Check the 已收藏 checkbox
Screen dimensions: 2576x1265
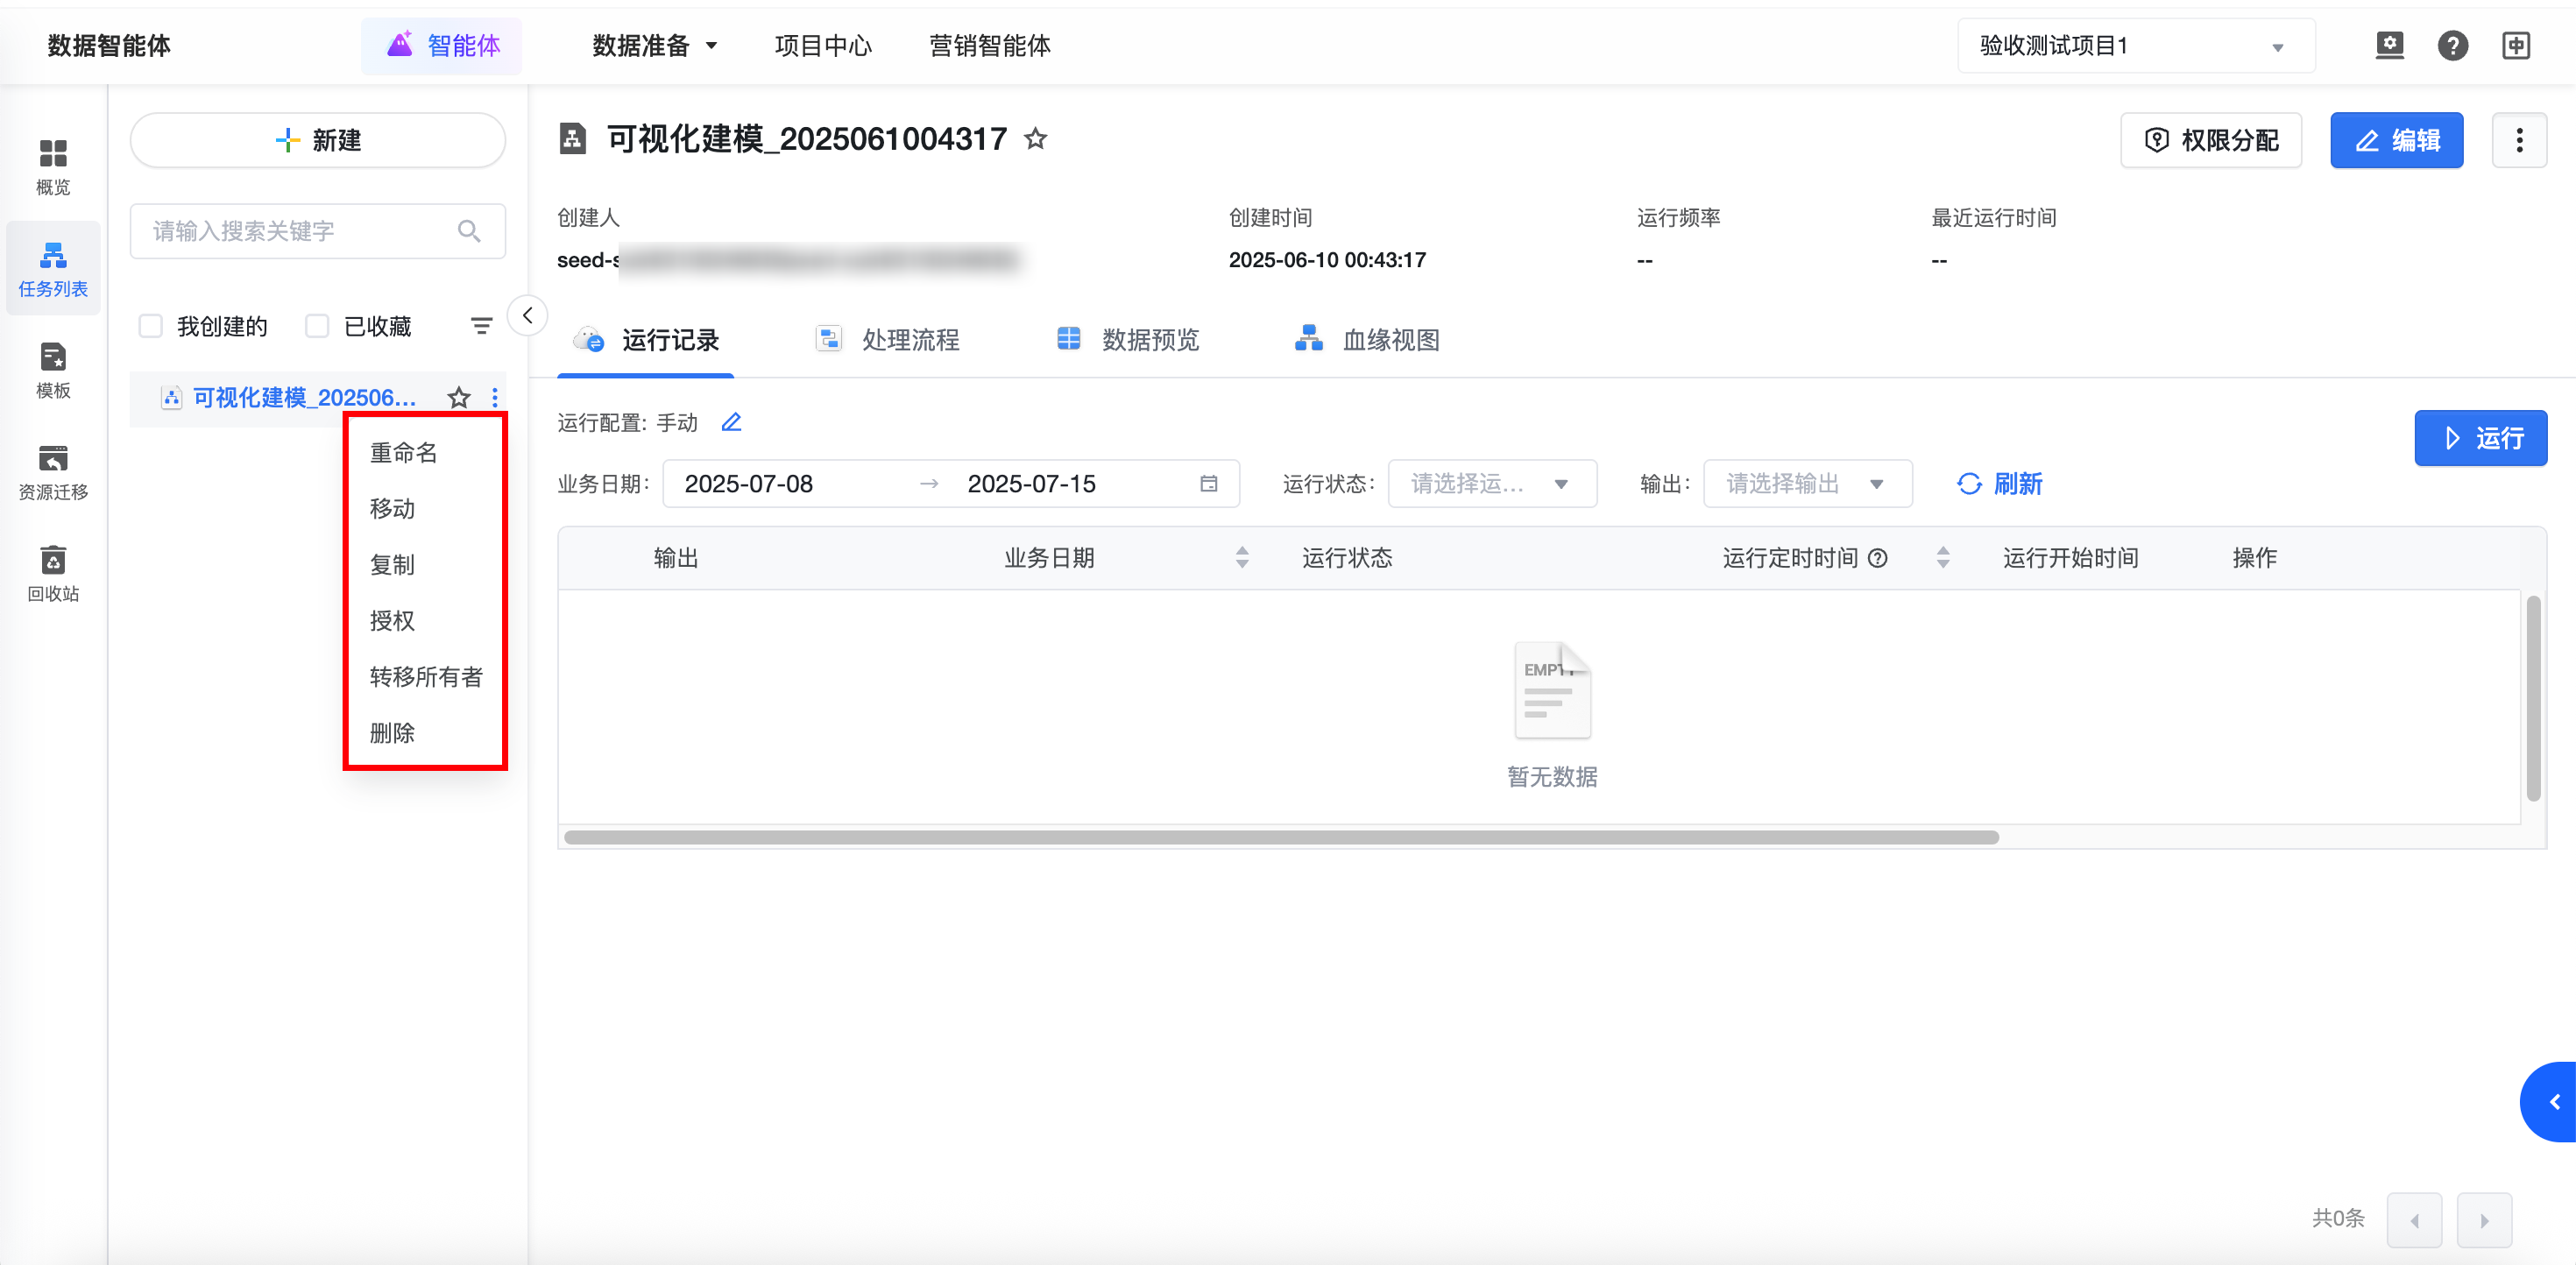[317, 326]
